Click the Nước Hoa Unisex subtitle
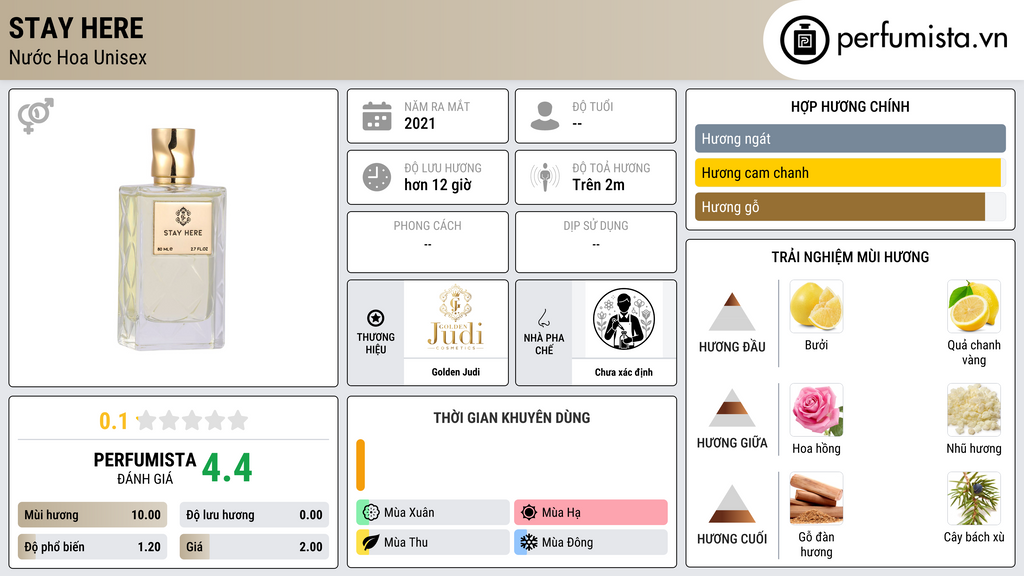Image resolution: width=1024 pixels, height=576 pixels. coord(78,57)
